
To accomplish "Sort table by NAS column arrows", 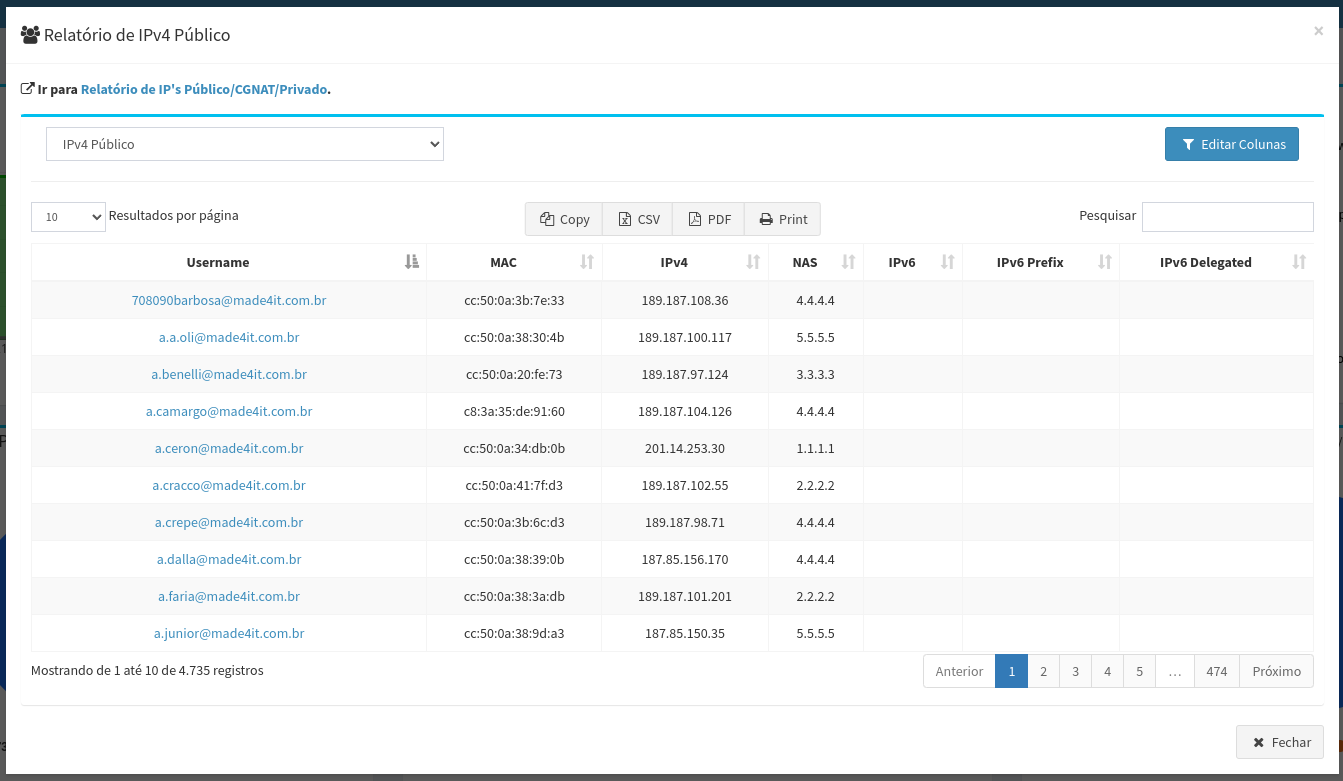I will 848,262.
